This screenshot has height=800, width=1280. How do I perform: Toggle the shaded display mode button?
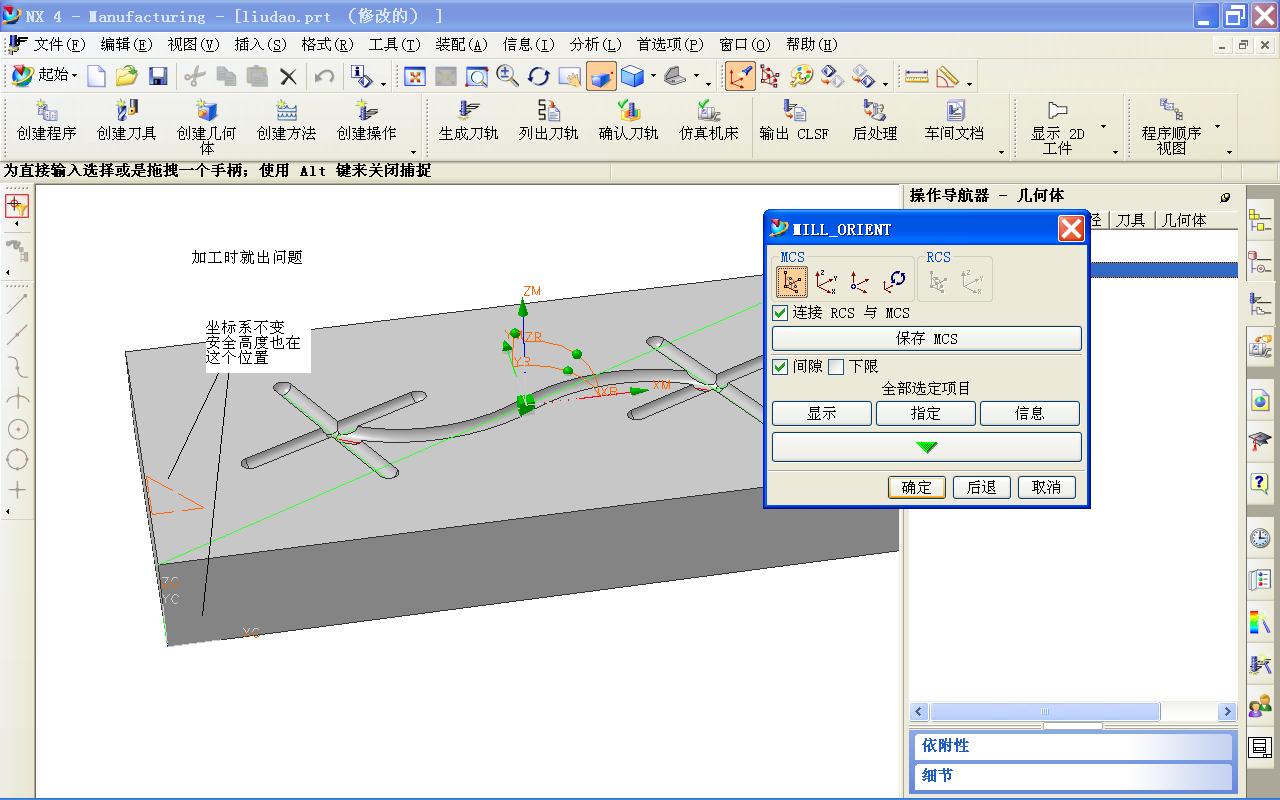(x=601, y=76)
